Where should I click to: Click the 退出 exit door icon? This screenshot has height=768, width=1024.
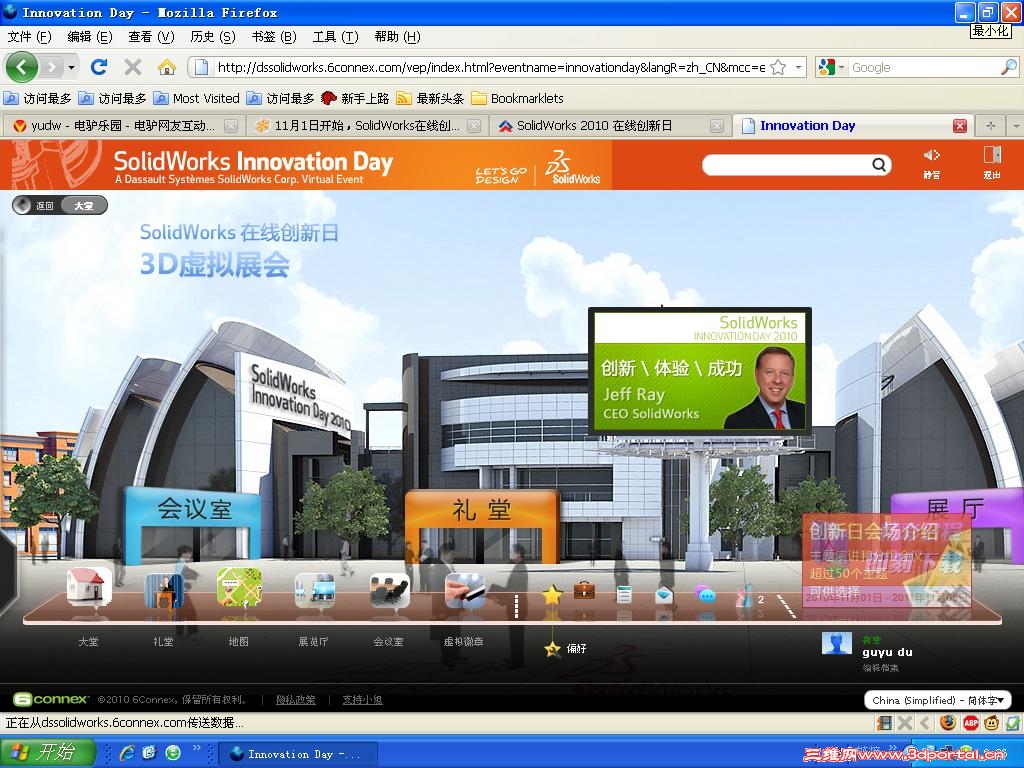point(992,161)
